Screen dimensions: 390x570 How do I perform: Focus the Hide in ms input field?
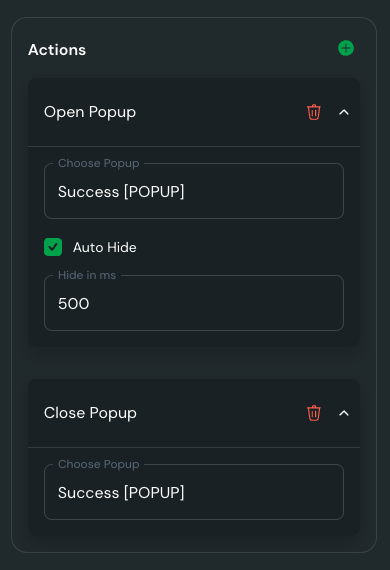194,303
